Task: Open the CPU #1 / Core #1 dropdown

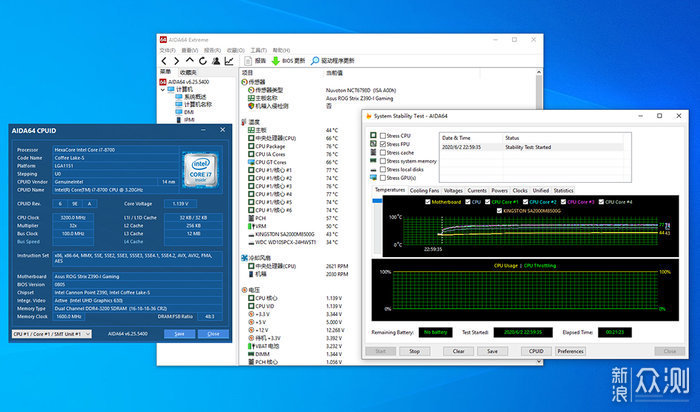Action: (x=52, y=334)
